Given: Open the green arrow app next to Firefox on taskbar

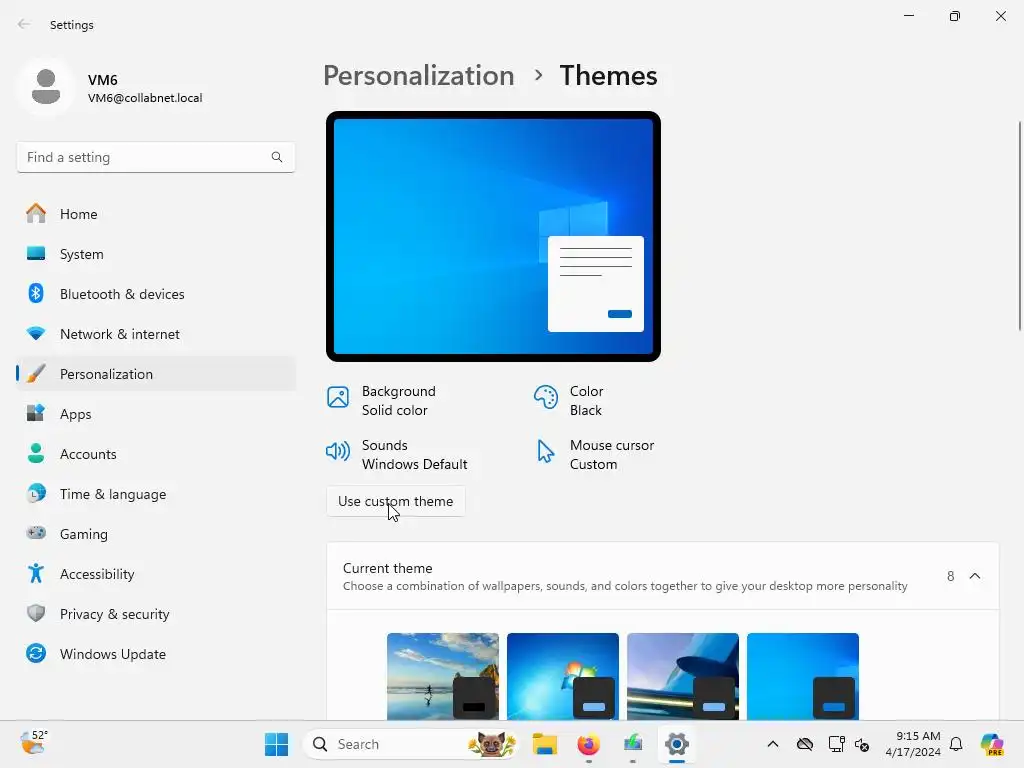Looking at the screenshot, I should [x=633, y=744].
